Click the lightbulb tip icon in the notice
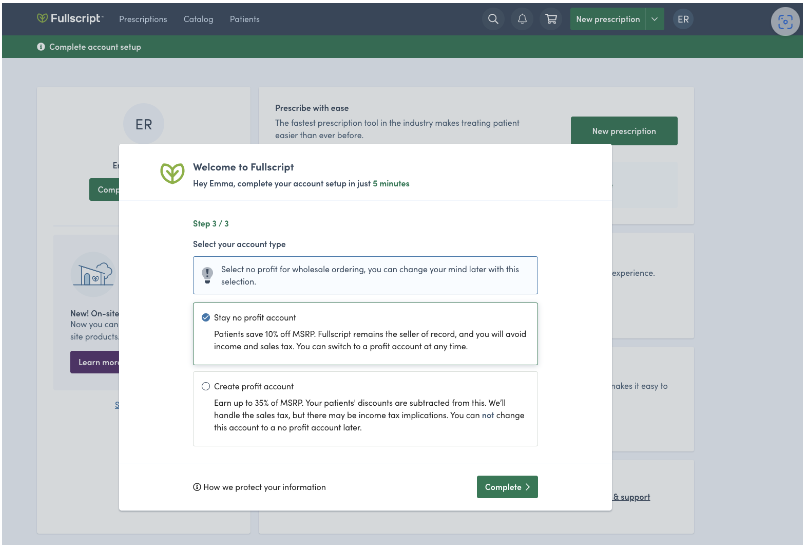Screen dimensions: 803x545 point(207,275)
